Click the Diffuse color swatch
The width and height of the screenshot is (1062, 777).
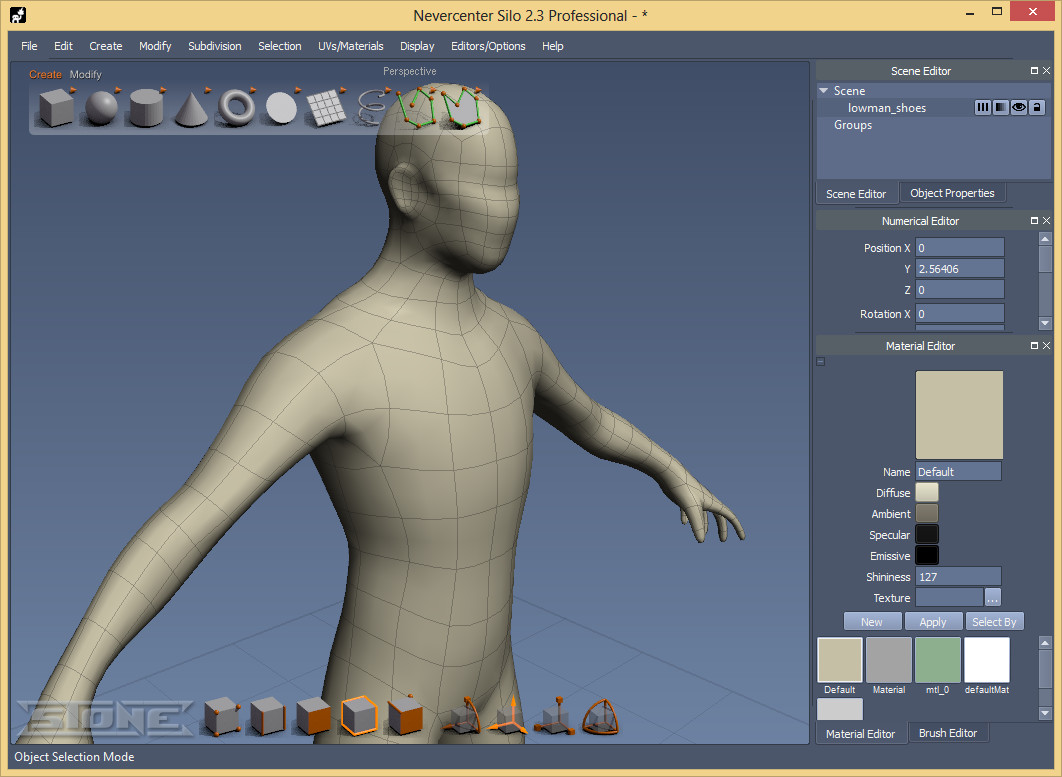click(x=927, y=493)
